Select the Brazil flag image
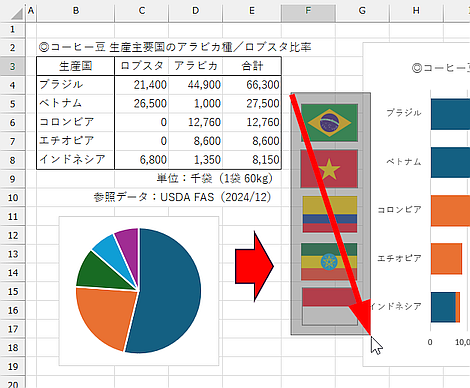Image resolution: width=470 pixels, height=388 pixels. 329,123
